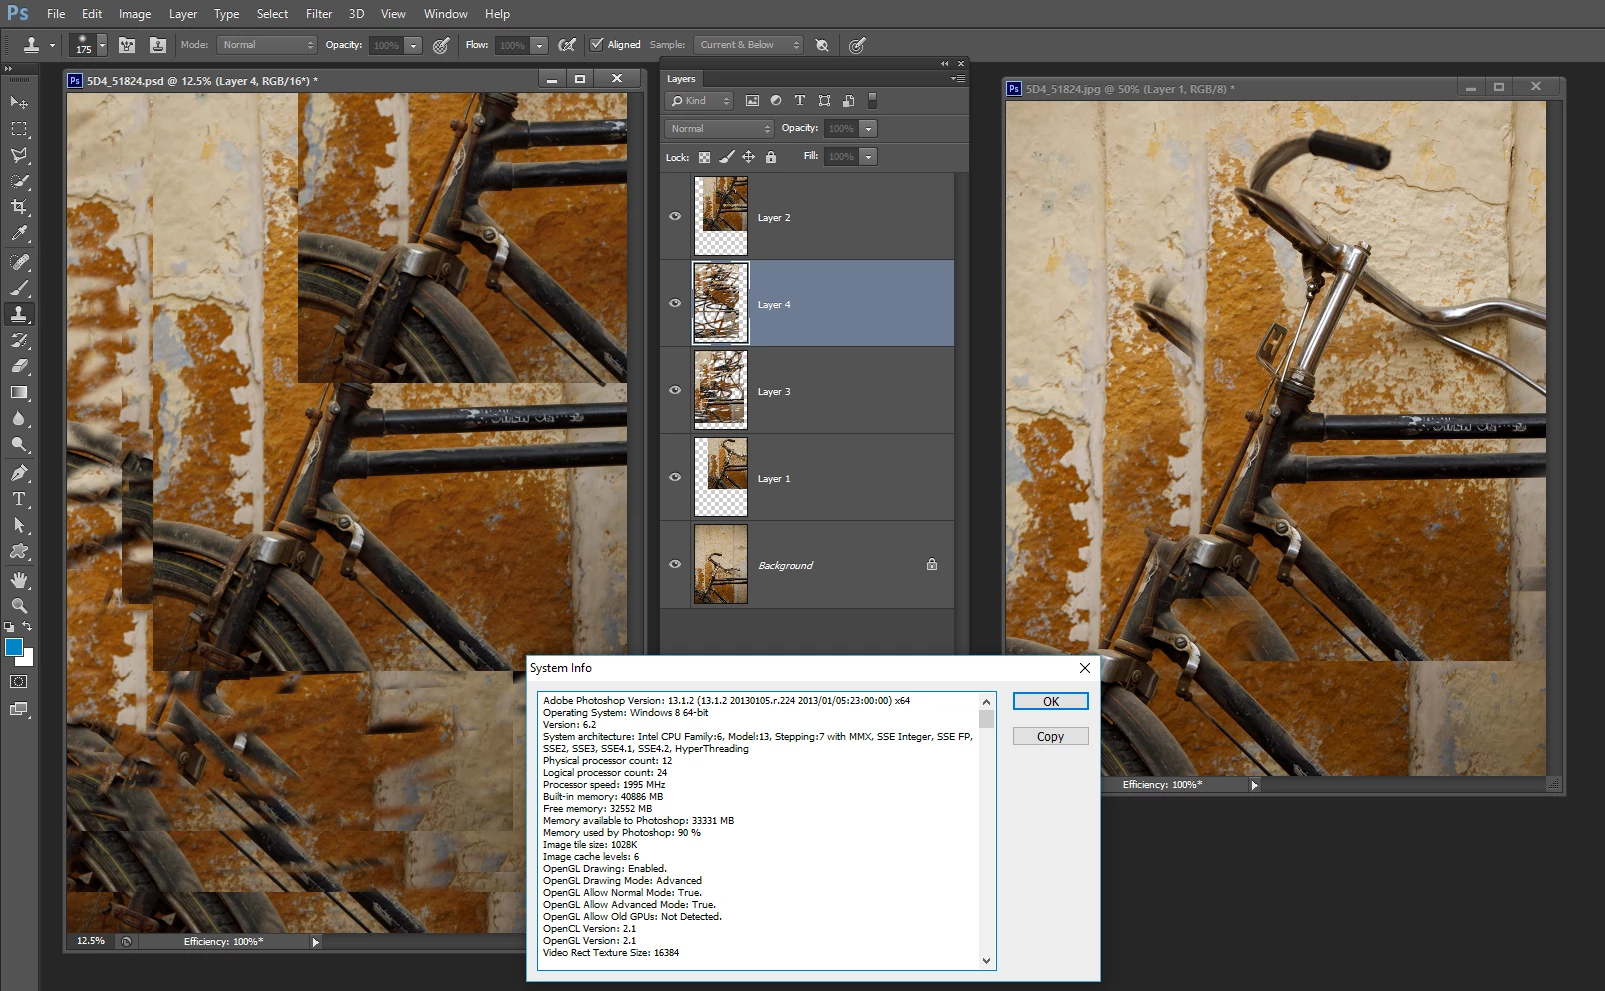Choose the Polygonal Lasso tool

click(19, 155)
